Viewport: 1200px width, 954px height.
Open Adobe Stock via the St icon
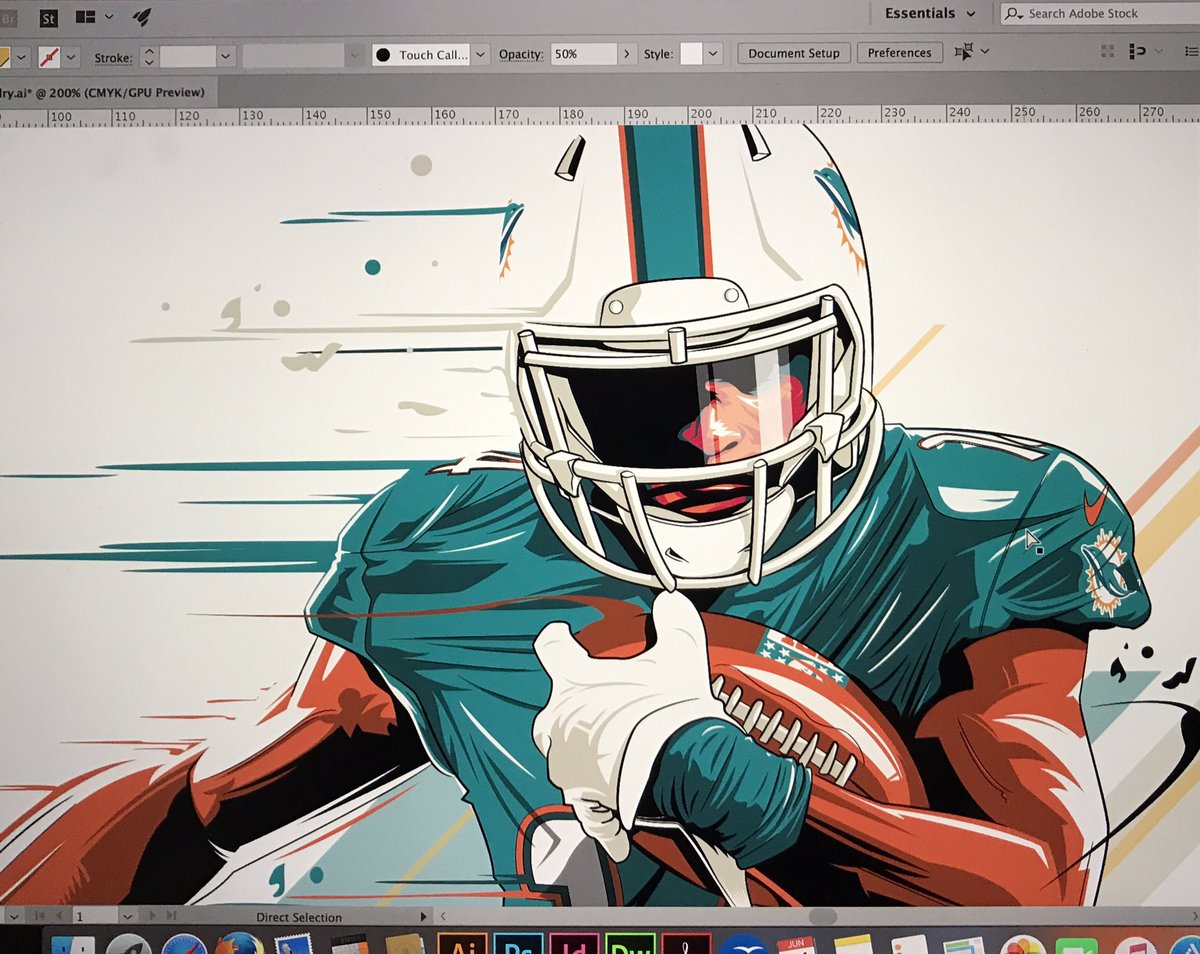click(48, 17)
